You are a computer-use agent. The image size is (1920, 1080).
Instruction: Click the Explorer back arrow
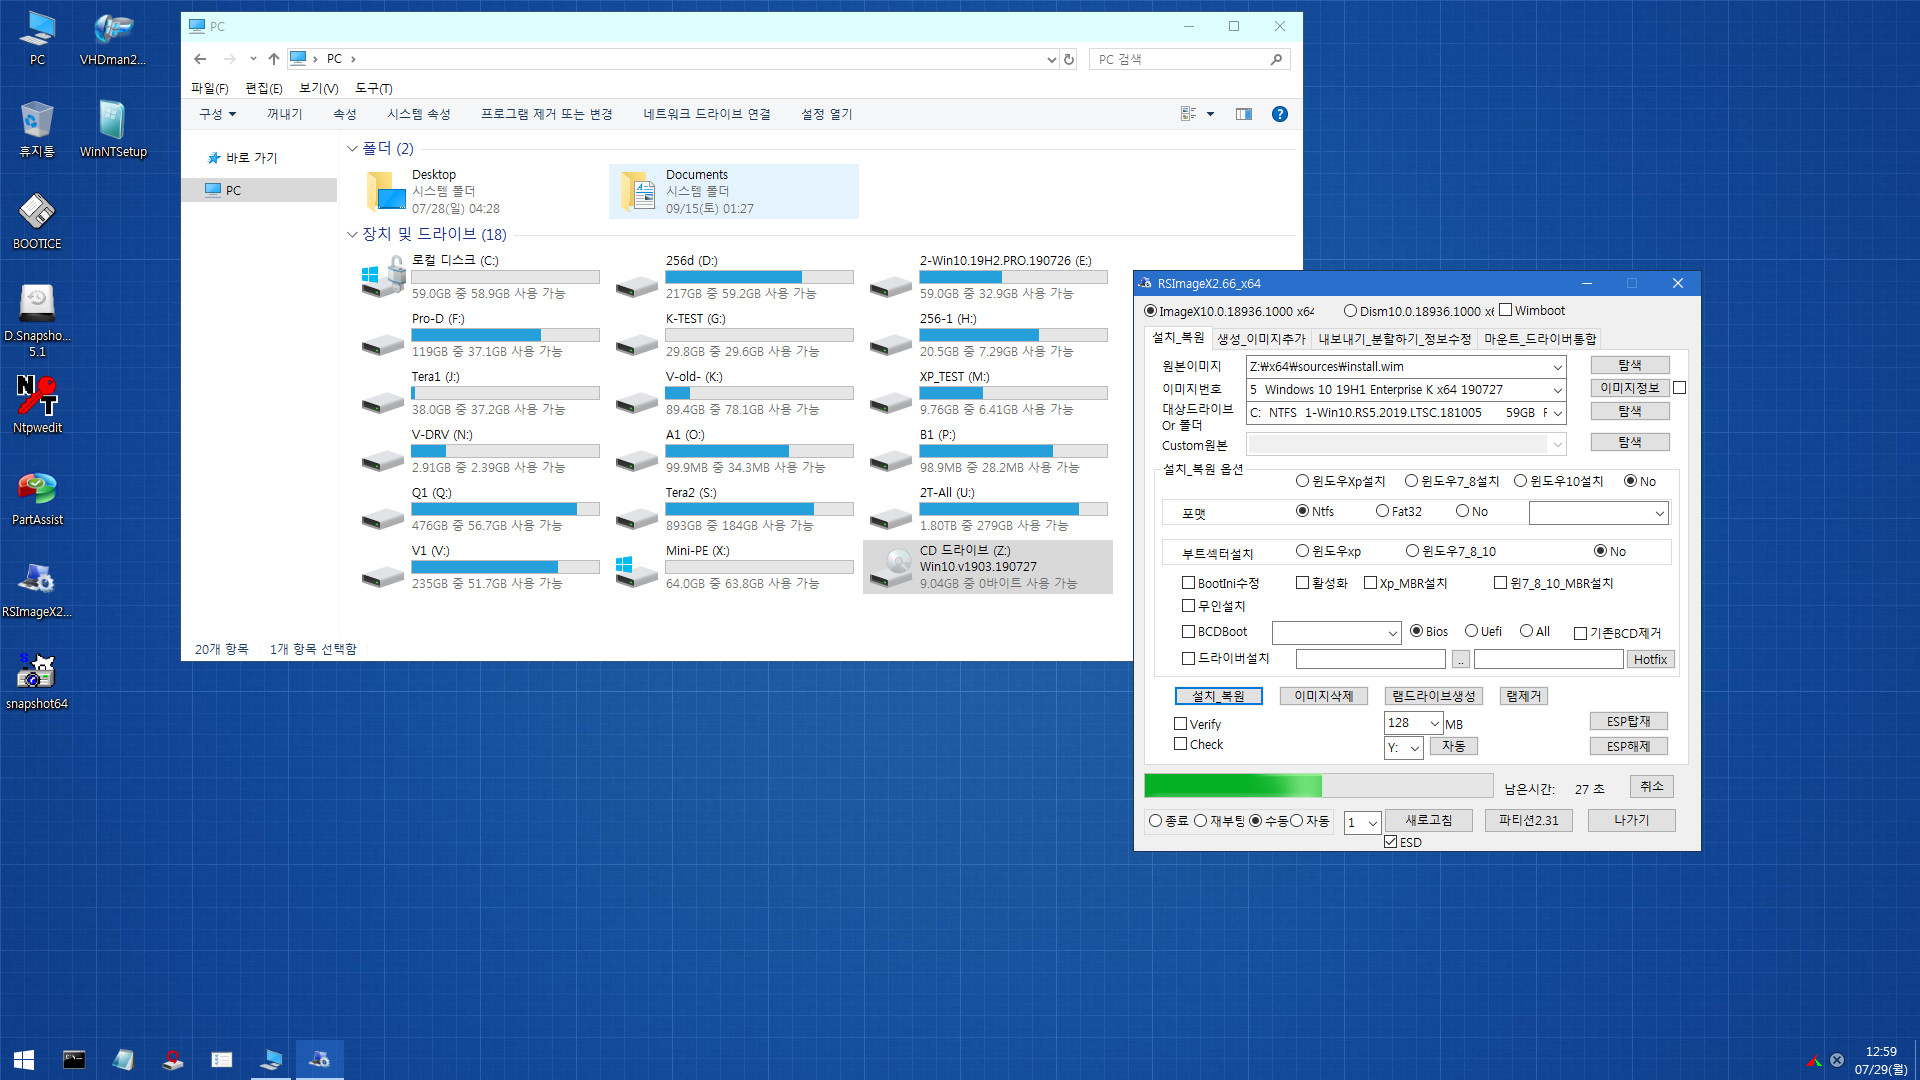(x=200, y=59)
